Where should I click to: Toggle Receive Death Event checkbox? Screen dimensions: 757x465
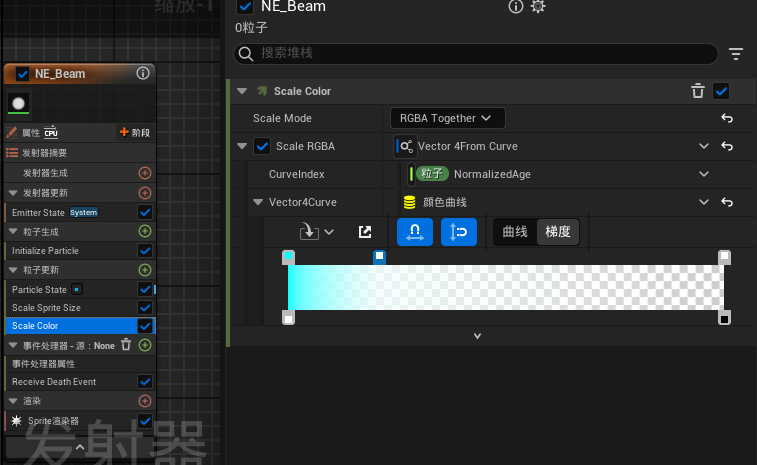[145, 382]
